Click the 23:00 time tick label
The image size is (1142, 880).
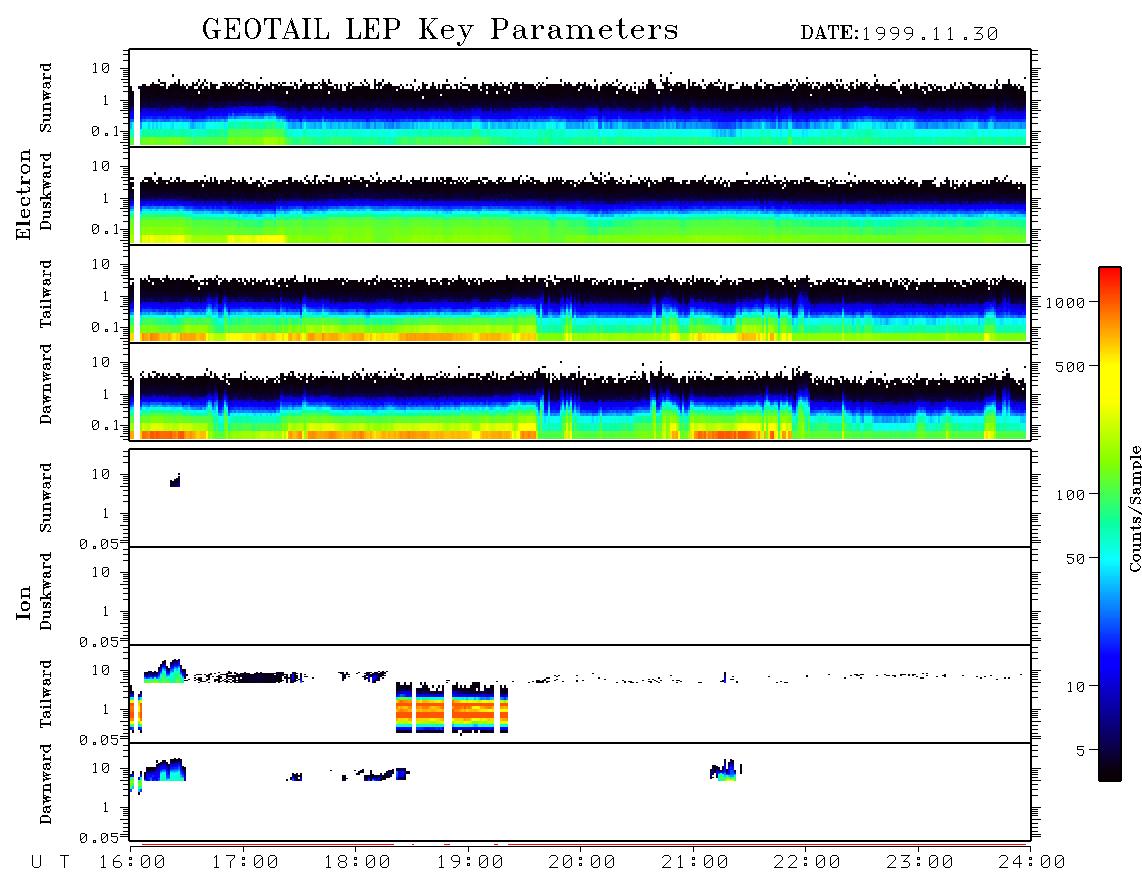coord(920,863)
